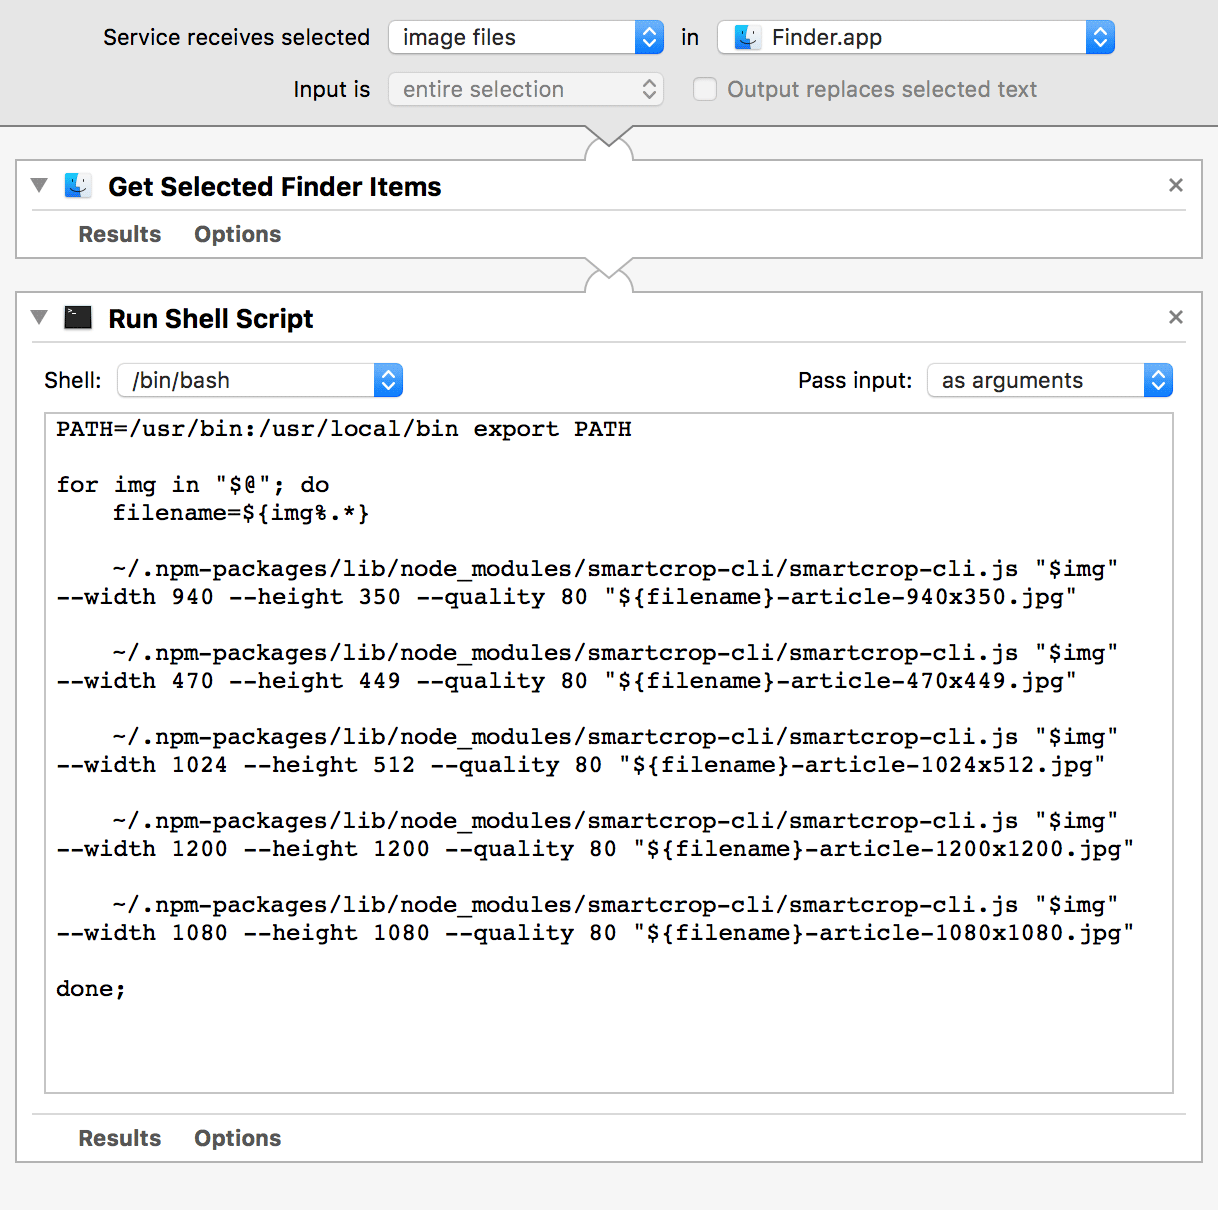Click the terminal icon beside Run Shell Script
Image resolution: width=1218 pixels, height=1210 pixels.
click(x=78, y=318)
